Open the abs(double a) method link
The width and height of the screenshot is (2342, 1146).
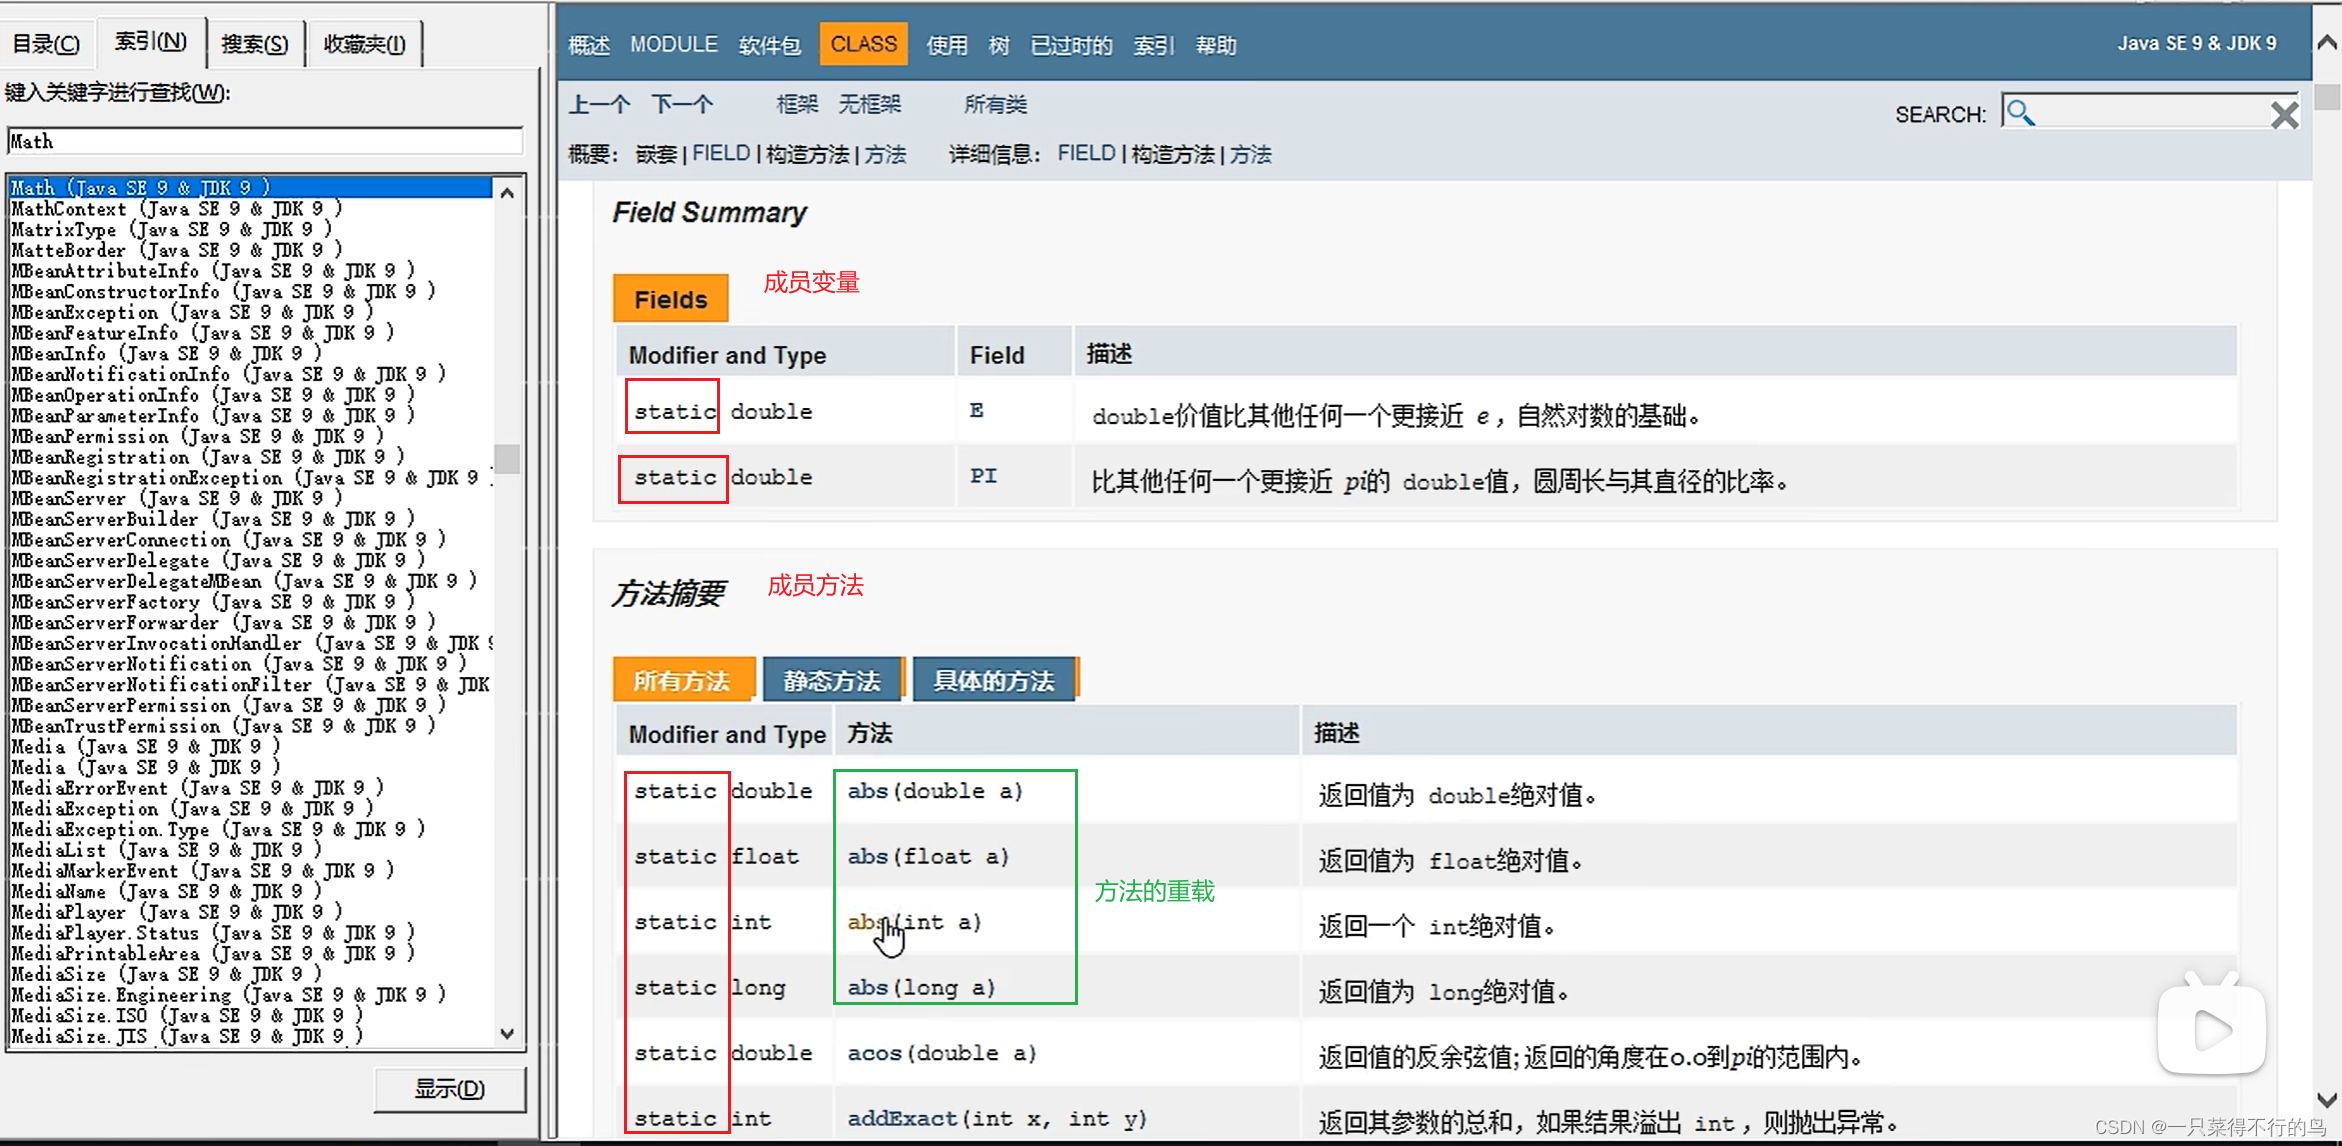867,791
